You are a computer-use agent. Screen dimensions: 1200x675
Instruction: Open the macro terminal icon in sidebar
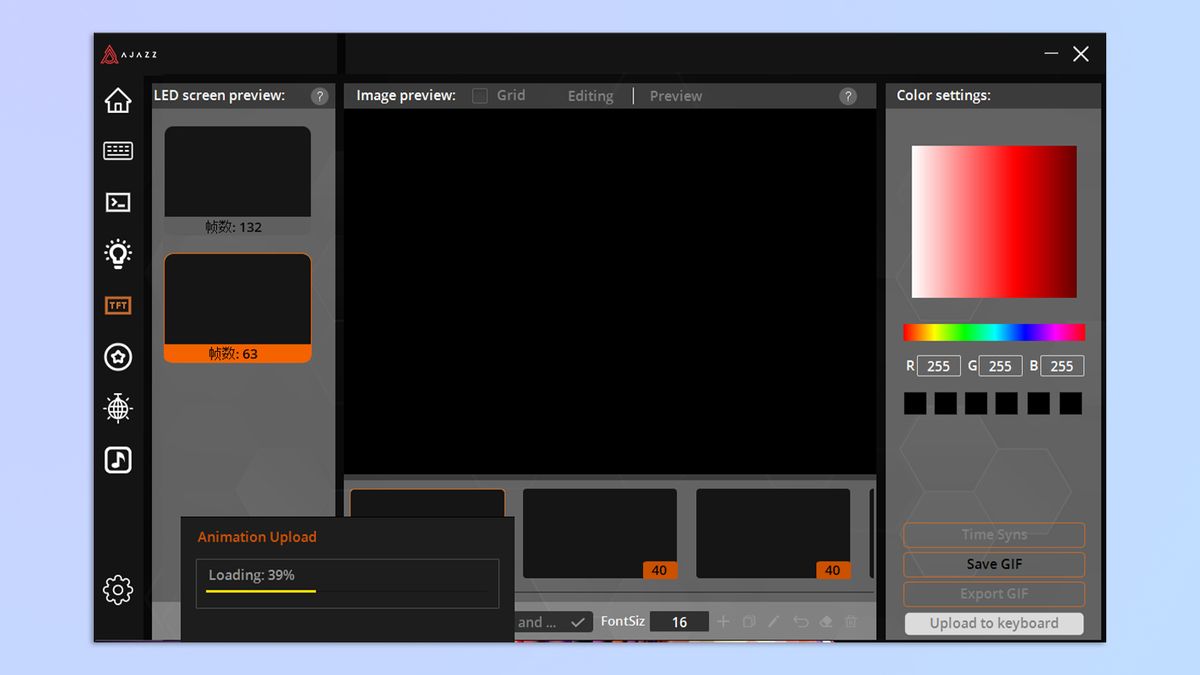point(118,202)
